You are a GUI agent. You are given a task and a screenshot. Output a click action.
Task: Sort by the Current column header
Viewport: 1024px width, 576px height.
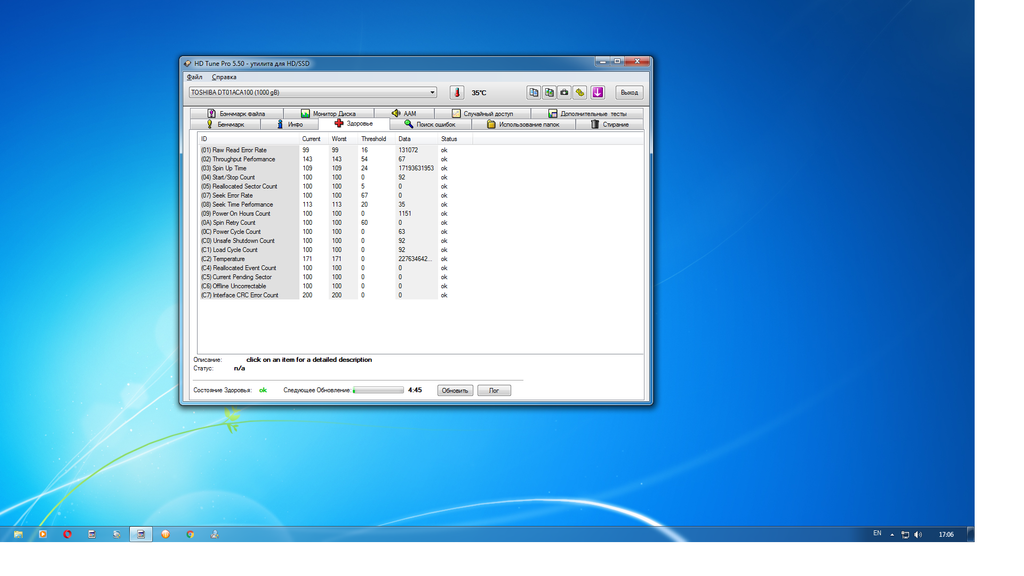tap(314, 139)
